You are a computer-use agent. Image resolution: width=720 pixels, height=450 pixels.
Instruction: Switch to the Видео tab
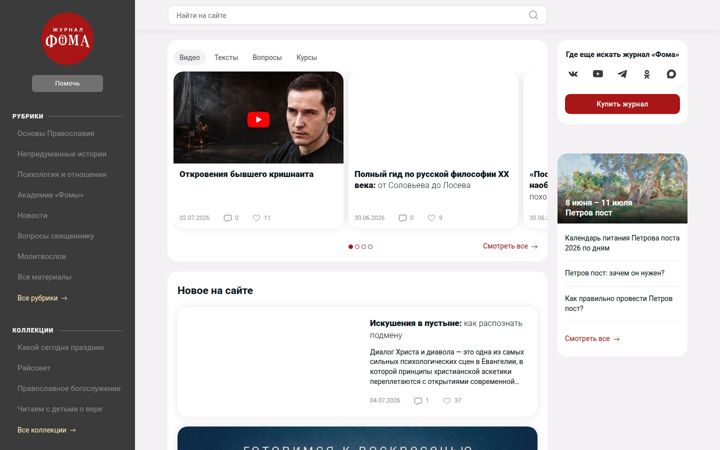(189, 57)
